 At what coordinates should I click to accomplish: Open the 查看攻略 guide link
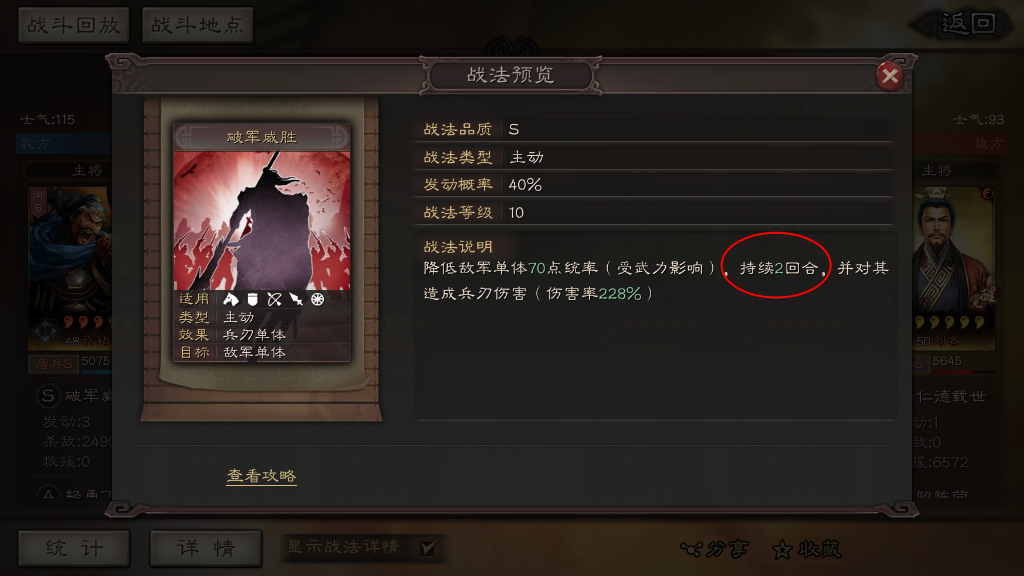261,476
